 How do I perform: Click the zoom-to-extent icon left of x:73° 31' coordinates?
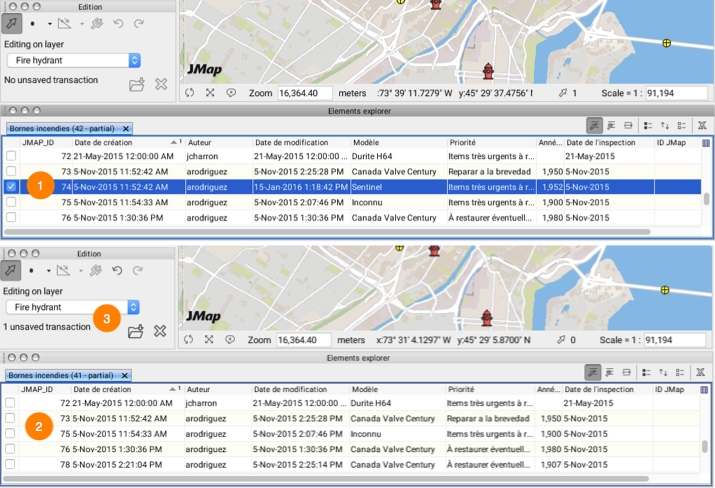click(210, 340)
